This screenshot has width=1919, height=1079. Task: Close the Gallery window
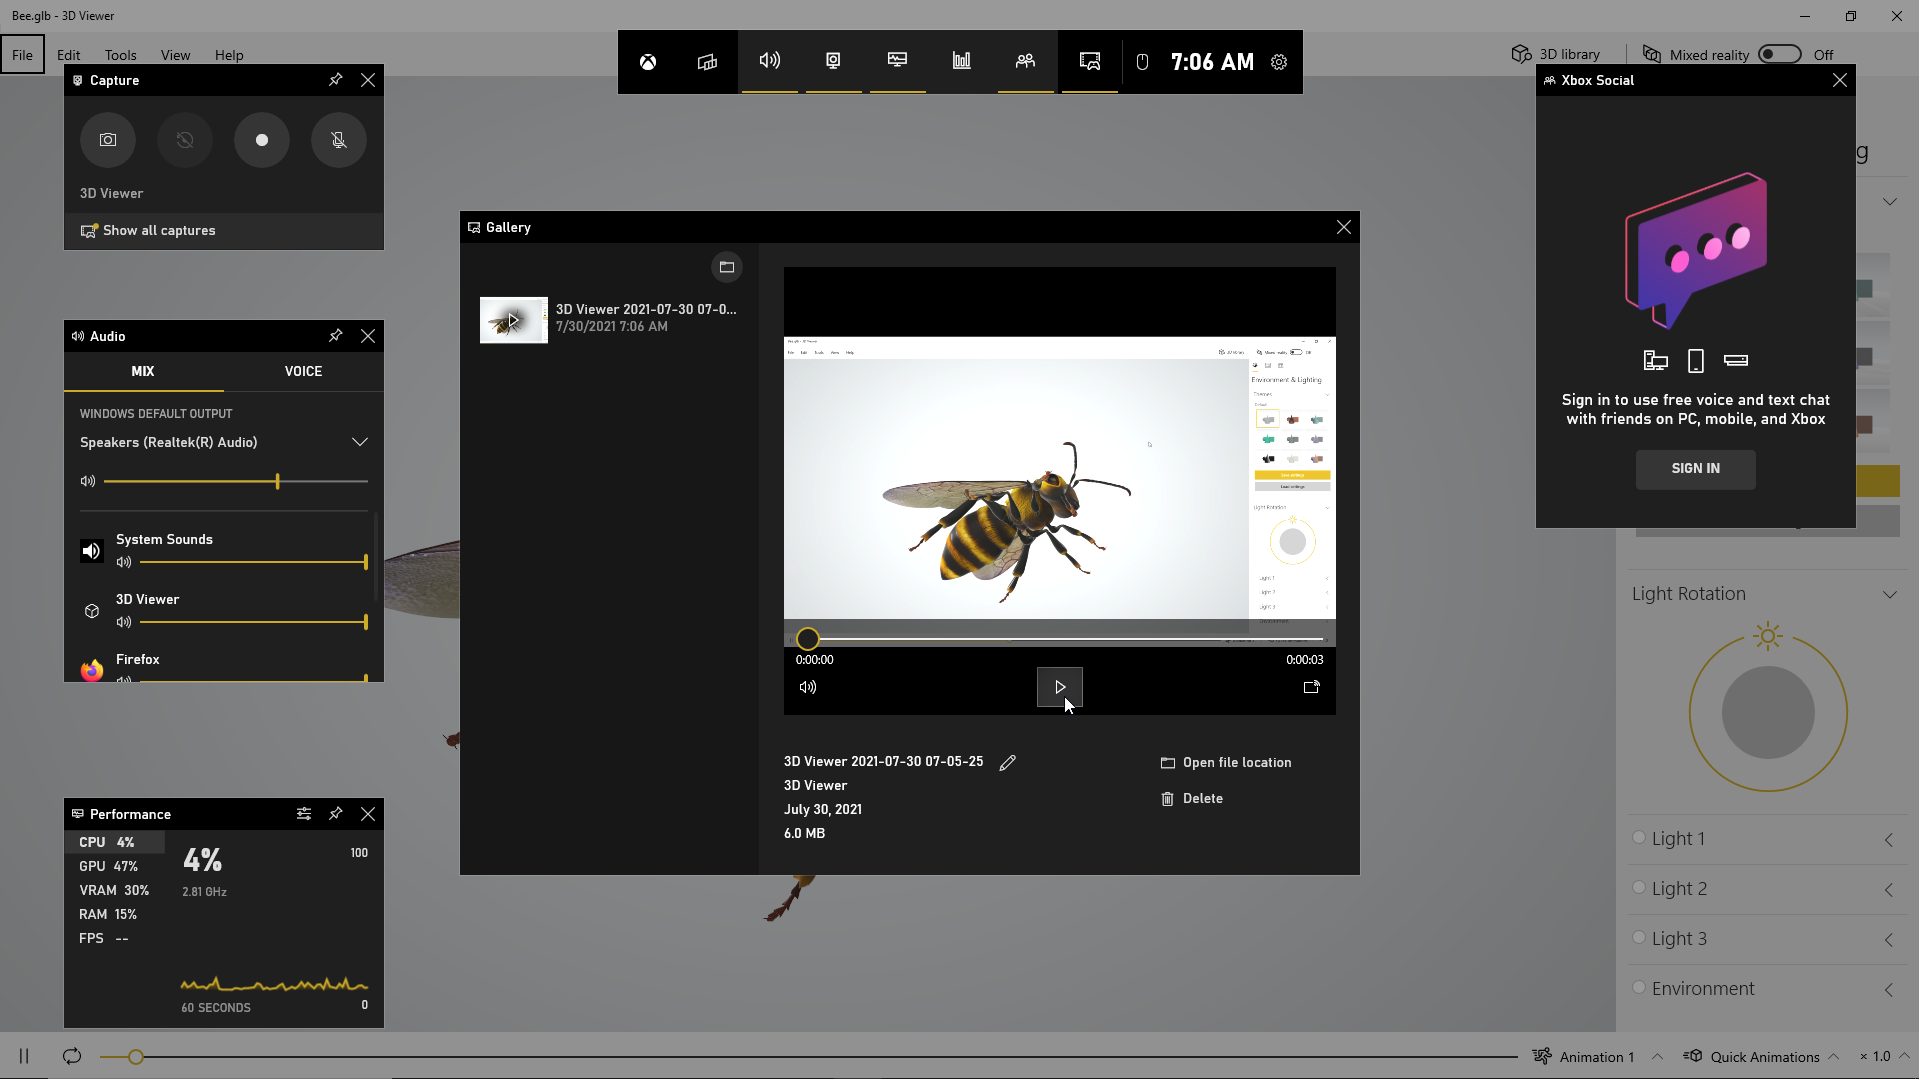tap(1344, 227)
